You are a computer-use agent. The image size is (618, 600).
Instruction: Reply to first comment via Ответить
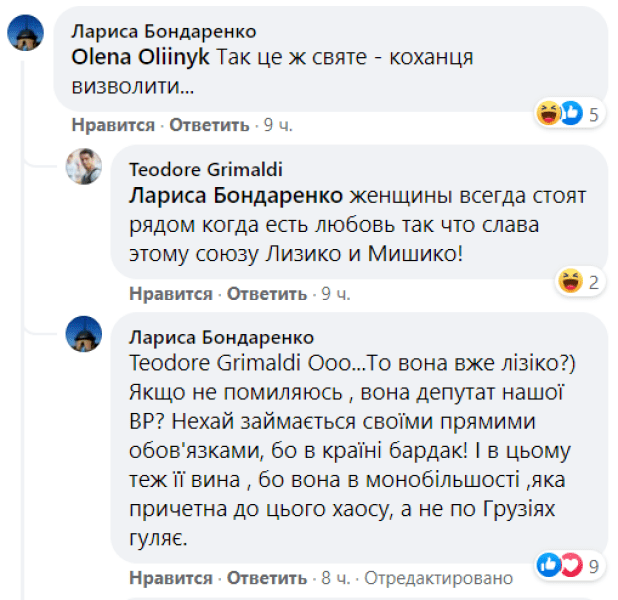208,125
